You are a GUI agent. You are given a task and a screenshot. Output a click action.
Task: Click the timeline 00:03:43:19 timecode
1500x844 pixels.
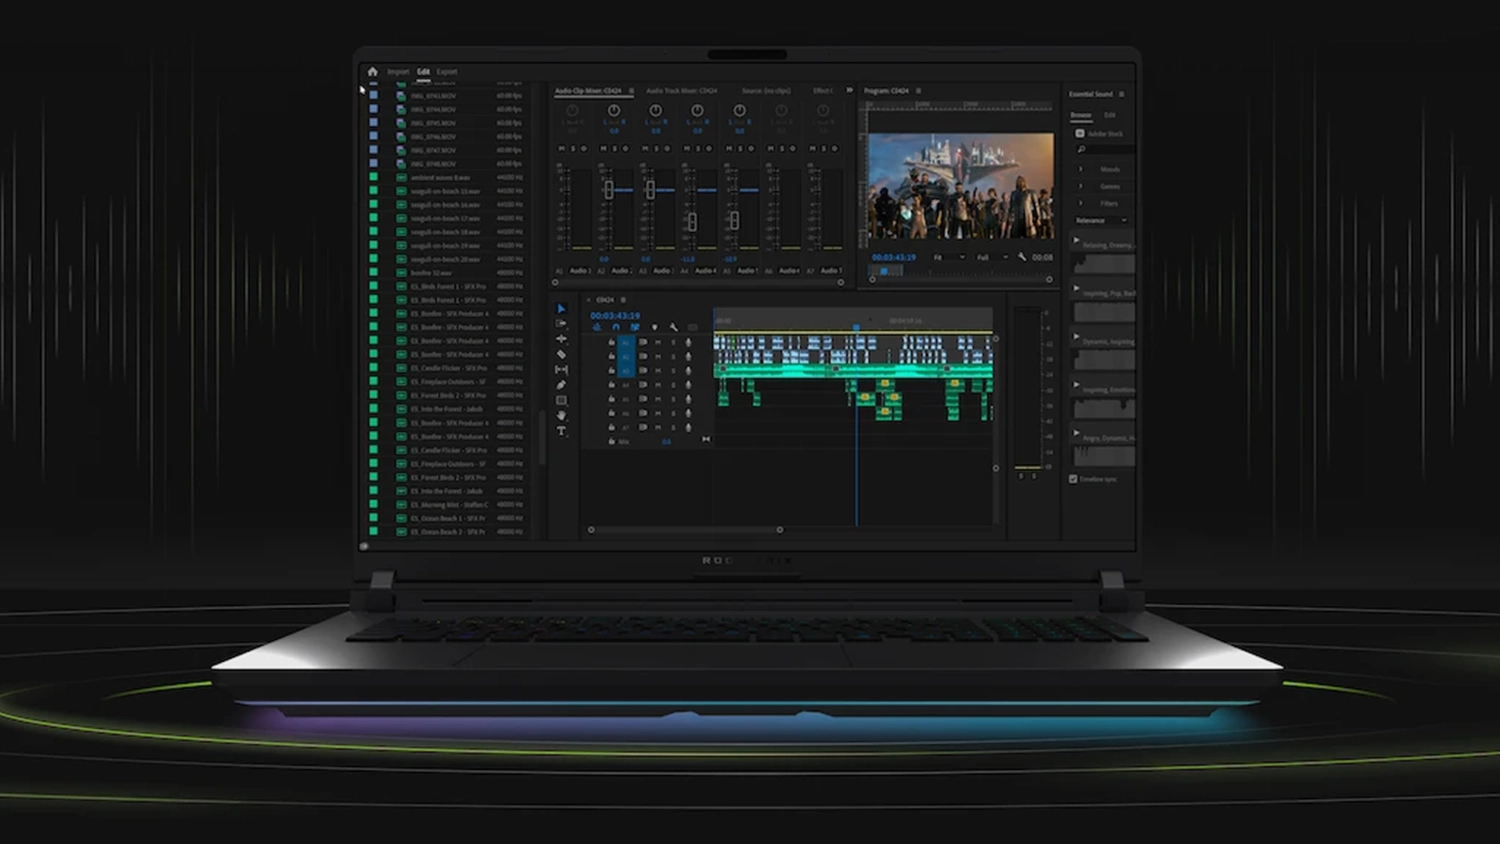(615, 315)
